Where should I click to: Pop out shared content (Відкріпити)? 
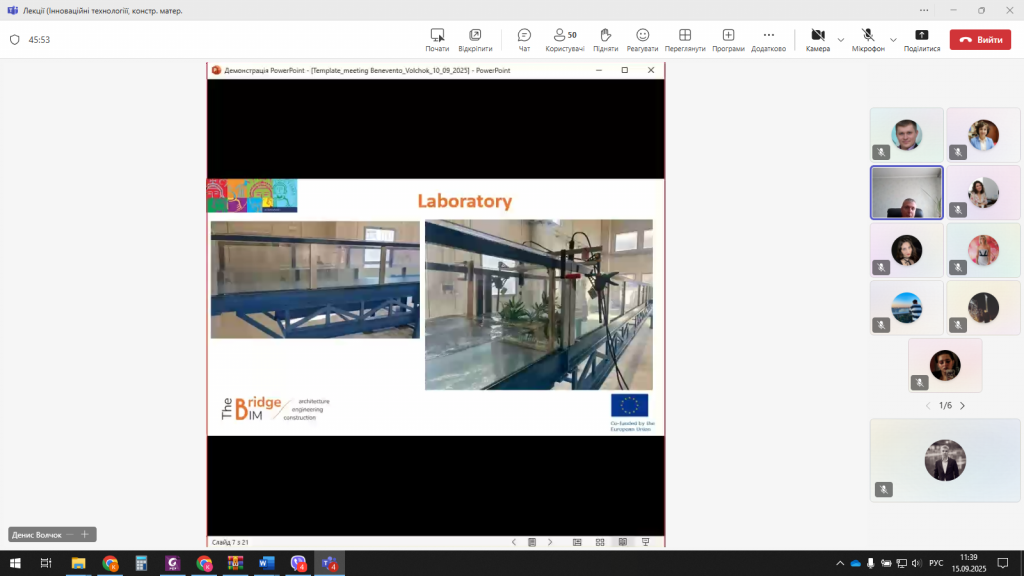[x=475, y=39]
